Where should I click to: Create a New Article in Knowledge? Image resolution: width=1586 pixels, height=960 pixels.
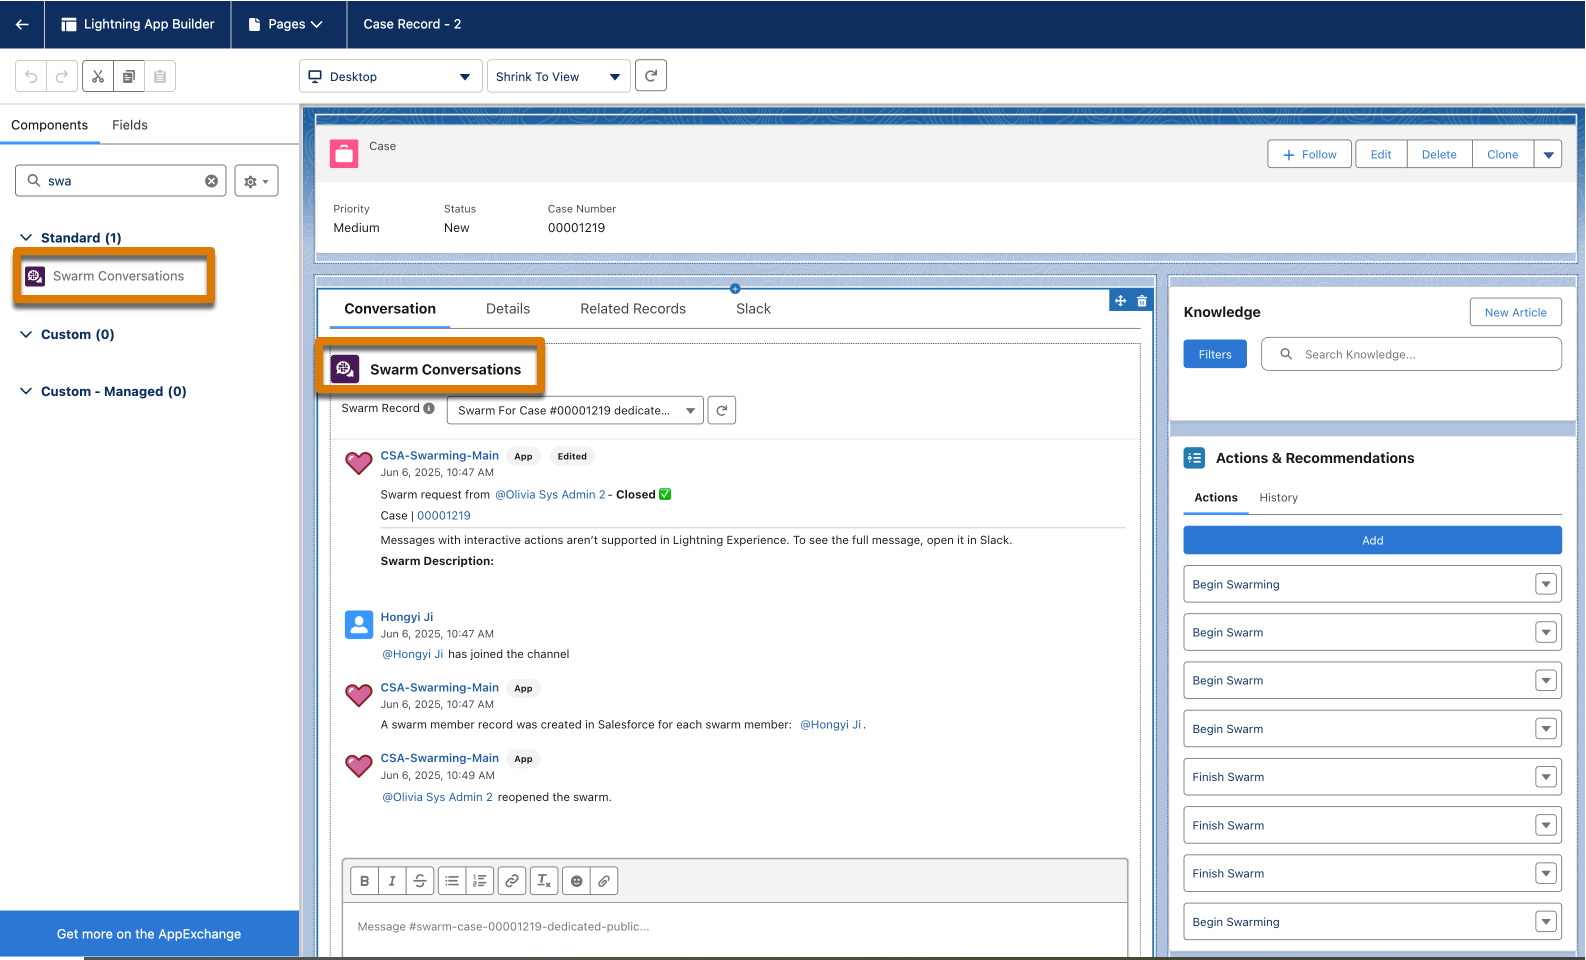click(1516, 312)
